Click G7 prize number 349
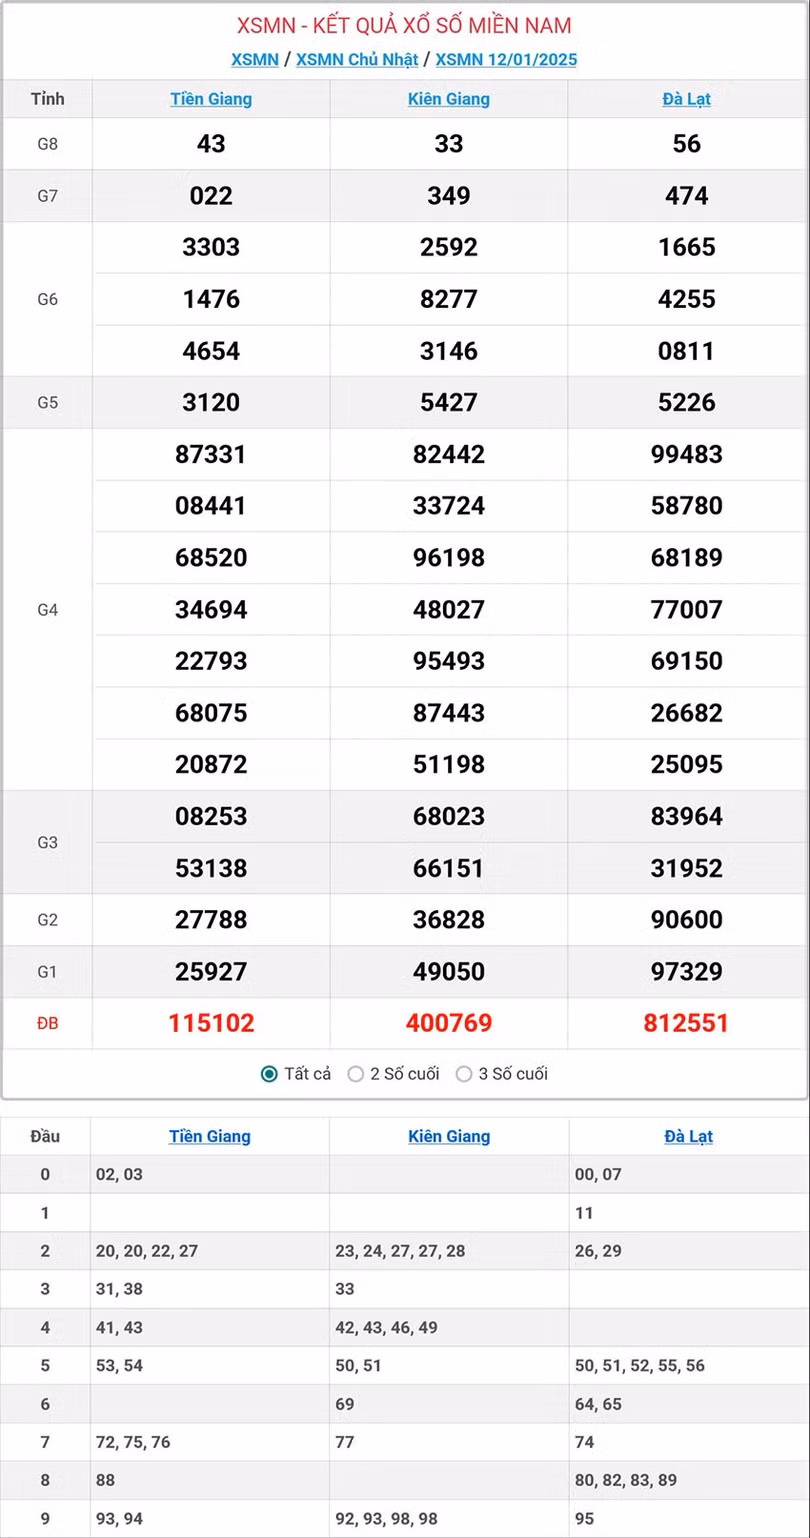The width and height of the screenshot is (810, 1538). (x=449, y=195)
